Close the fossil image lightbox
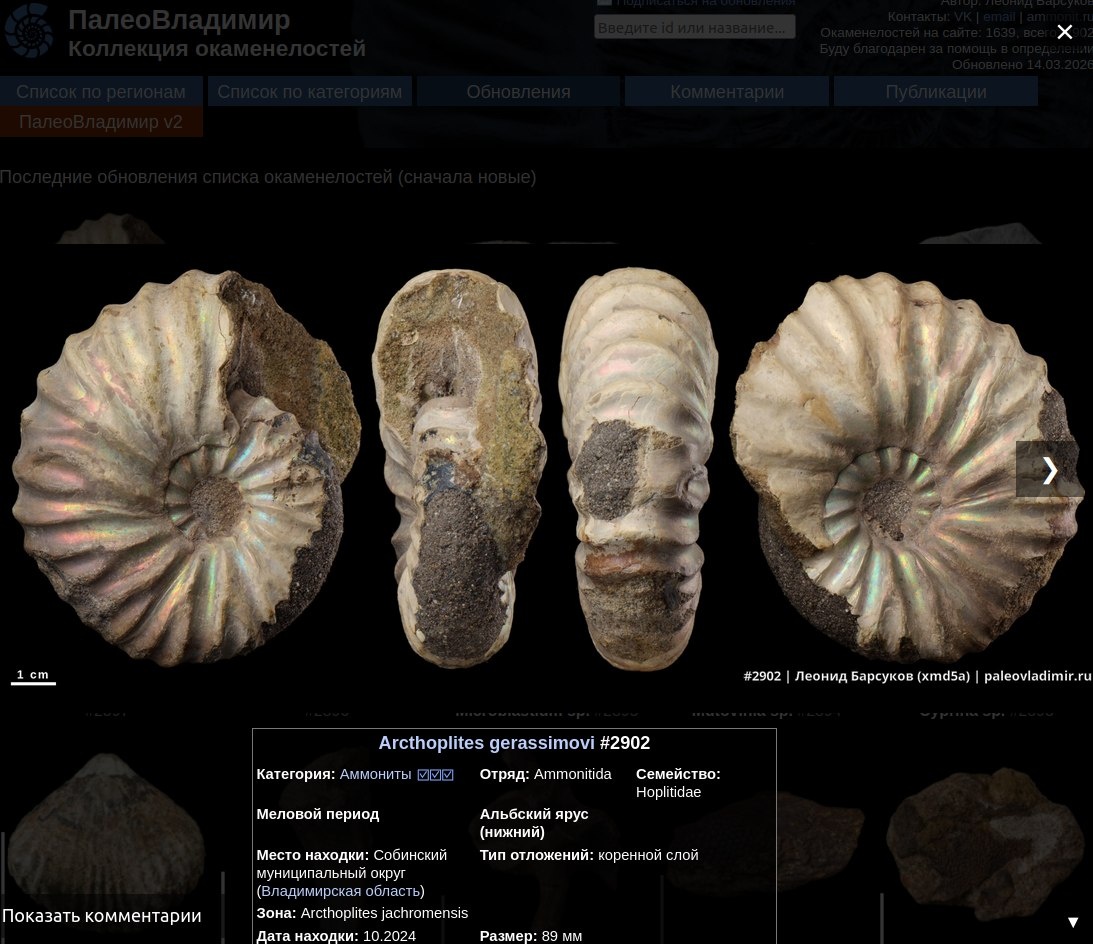 1064,32
